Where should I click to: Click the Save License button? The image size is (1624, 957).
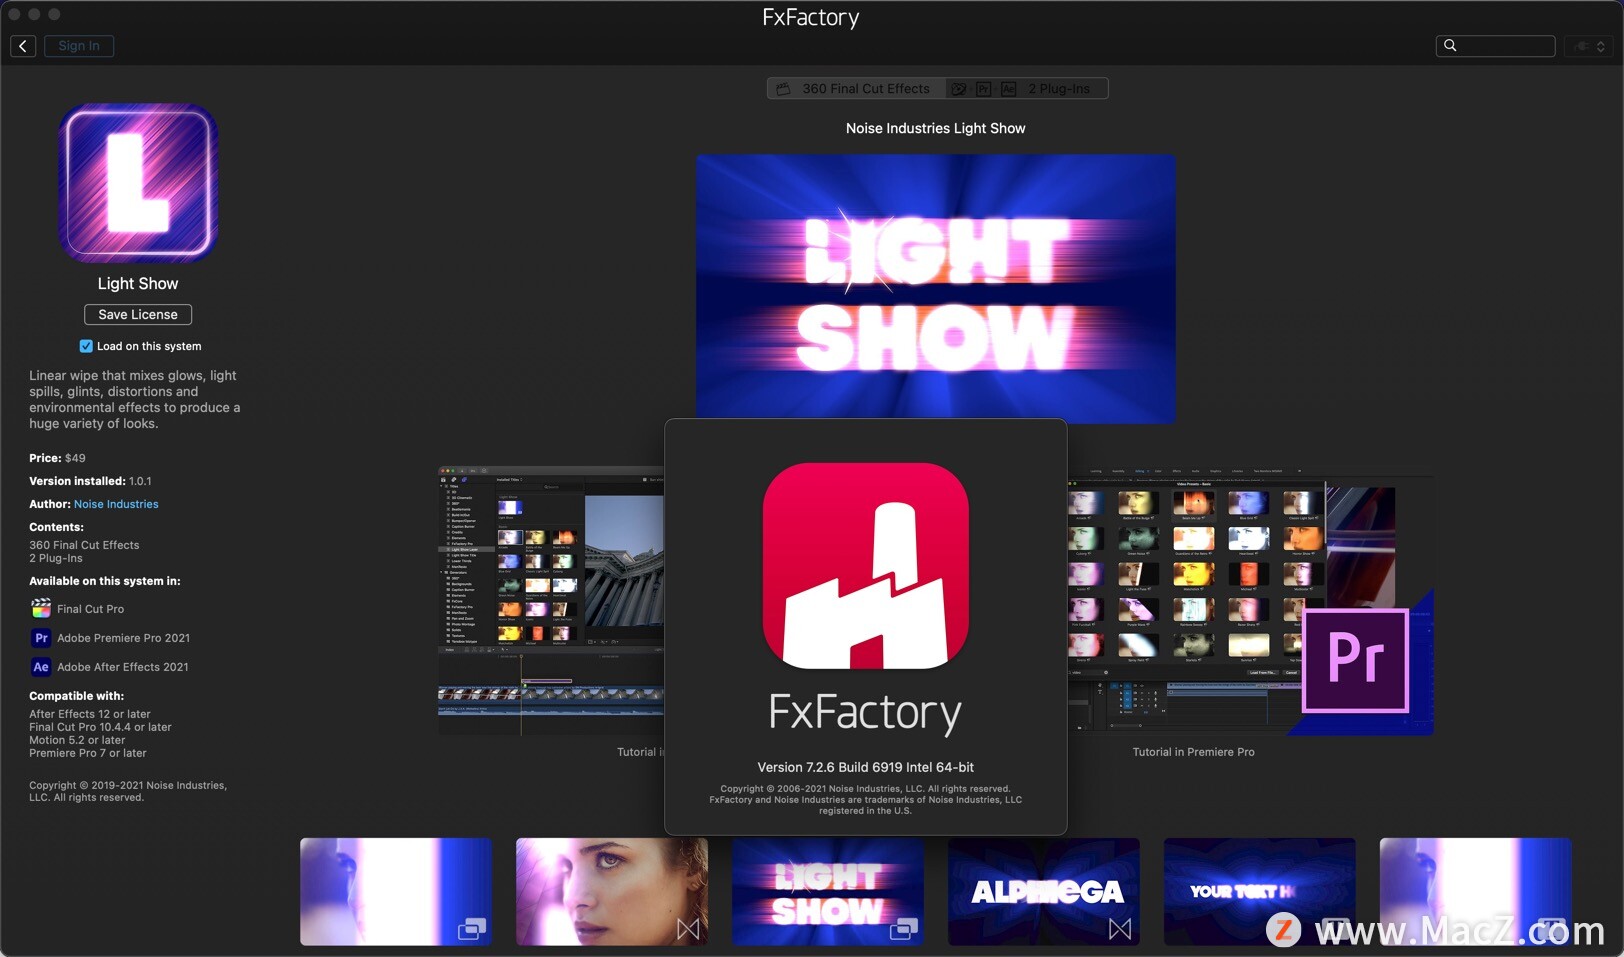click(x=138, y=314)
